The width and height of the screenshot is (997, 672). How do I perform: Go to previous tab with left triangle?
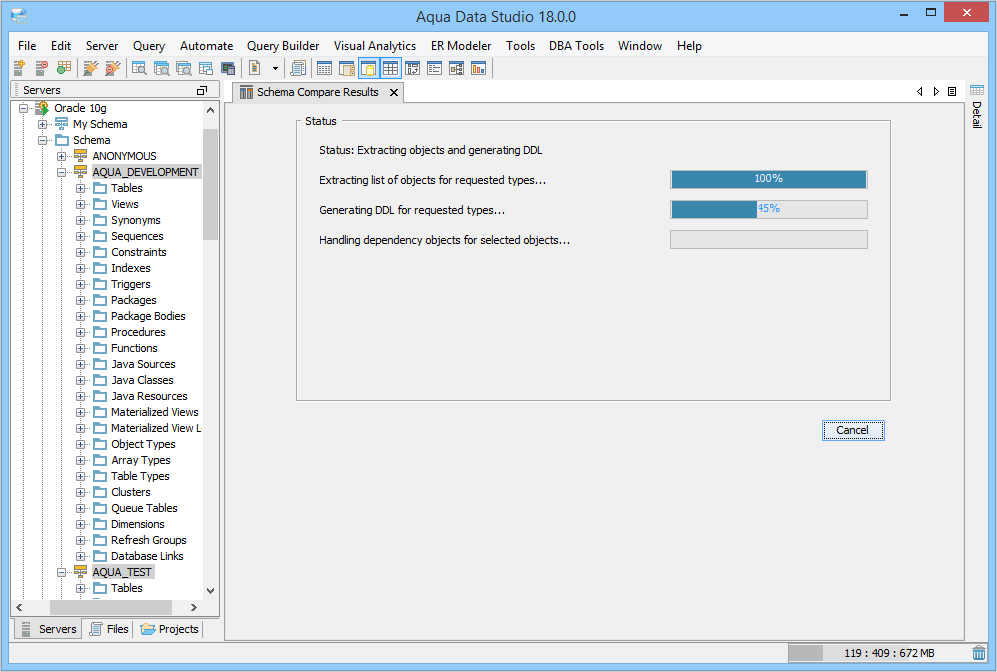(x=919, y=92)
